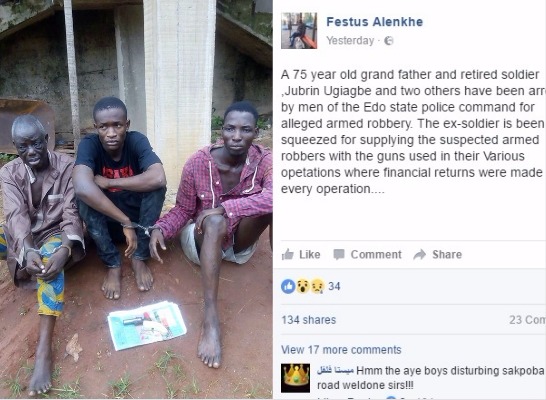Image resolution: width=546 pixels, height=400 pixels.
Task: Click the public globe privacy icon
Action: (389, 41)
